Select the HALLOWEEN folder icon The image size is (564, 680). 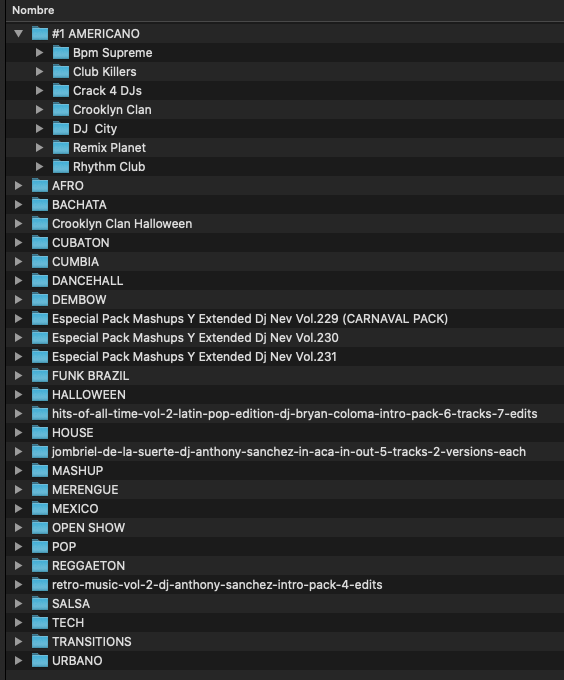[40, 394]
